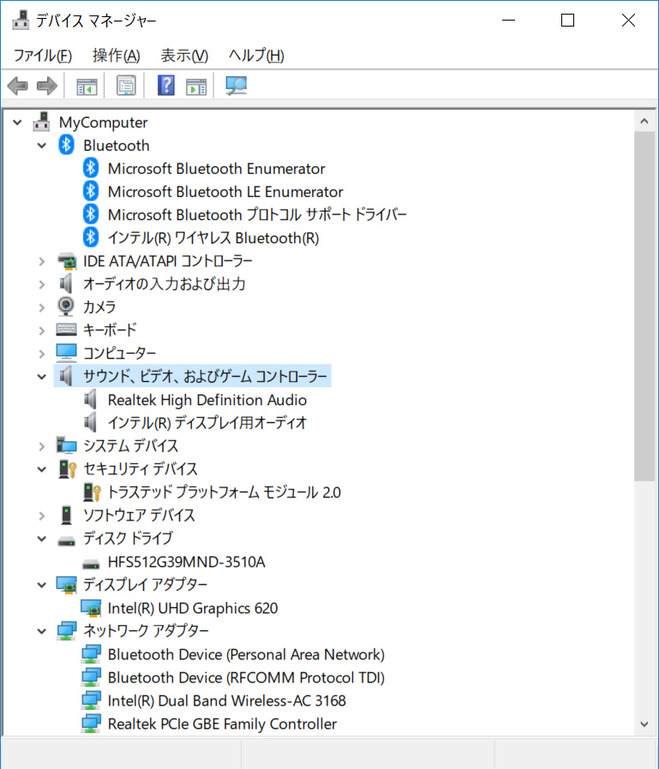
Task: Select Bluetooth Device (RFCOMM Protocol TDI)
Action: click(246, 677)
